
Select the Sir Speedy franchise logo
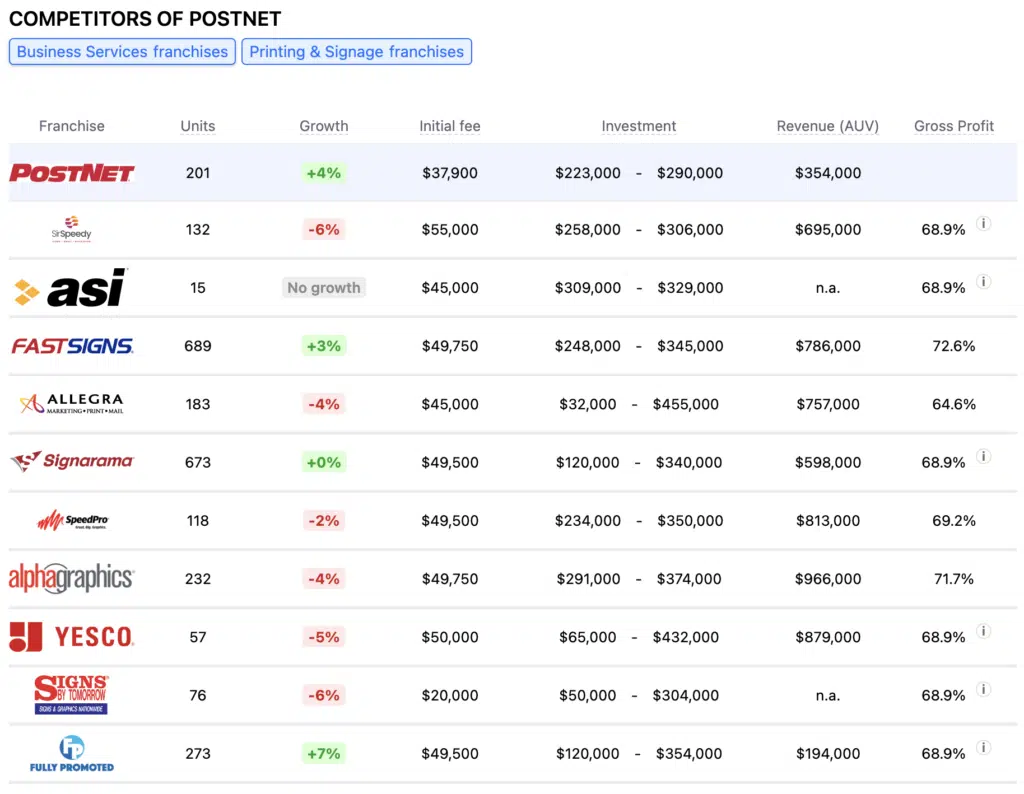(71, 229)
